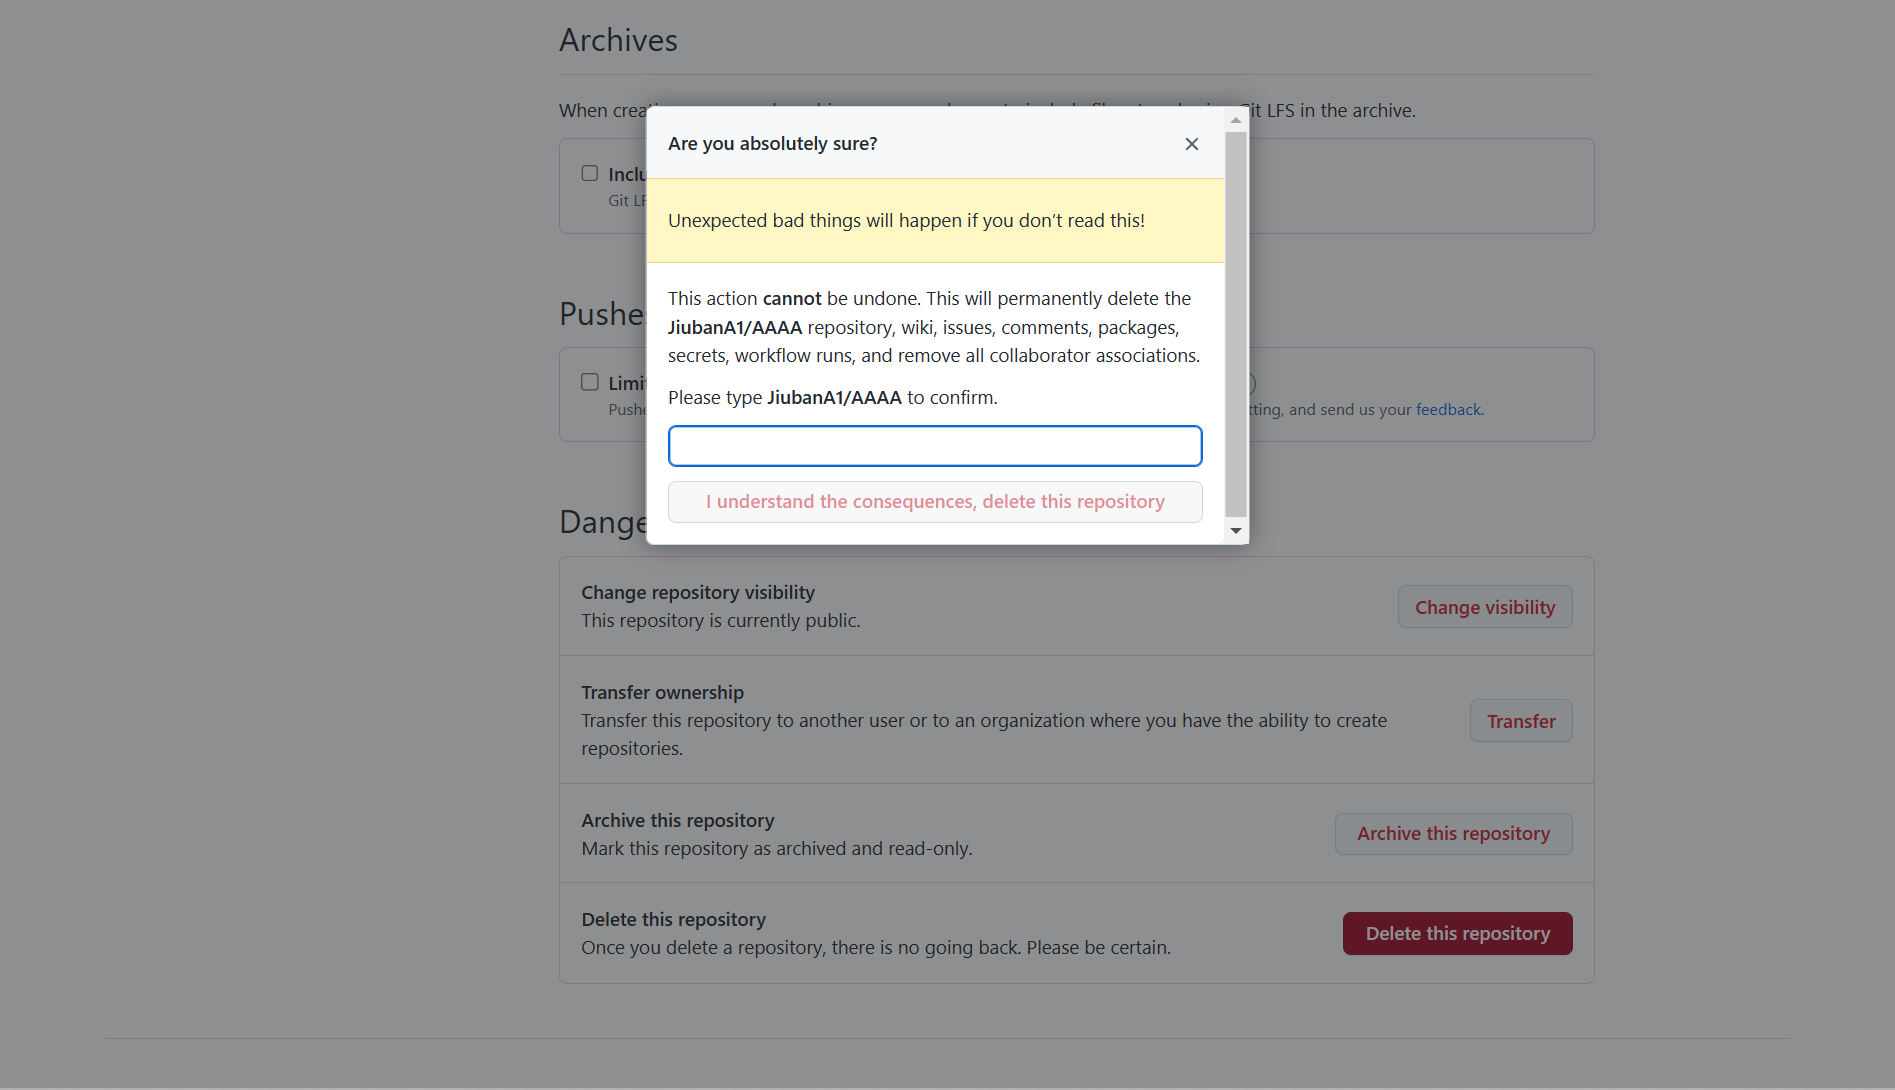Click the dark red Delete this repository button
This screenshot has width=1895, height=1090.
[x=1457, y=934]
